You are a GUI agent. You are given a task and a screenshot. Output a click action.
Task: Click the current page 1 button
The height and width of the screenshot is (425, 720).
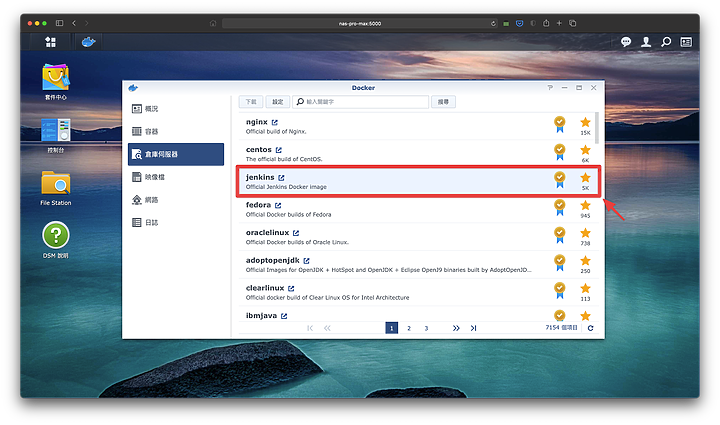click(x=392, y=328)
